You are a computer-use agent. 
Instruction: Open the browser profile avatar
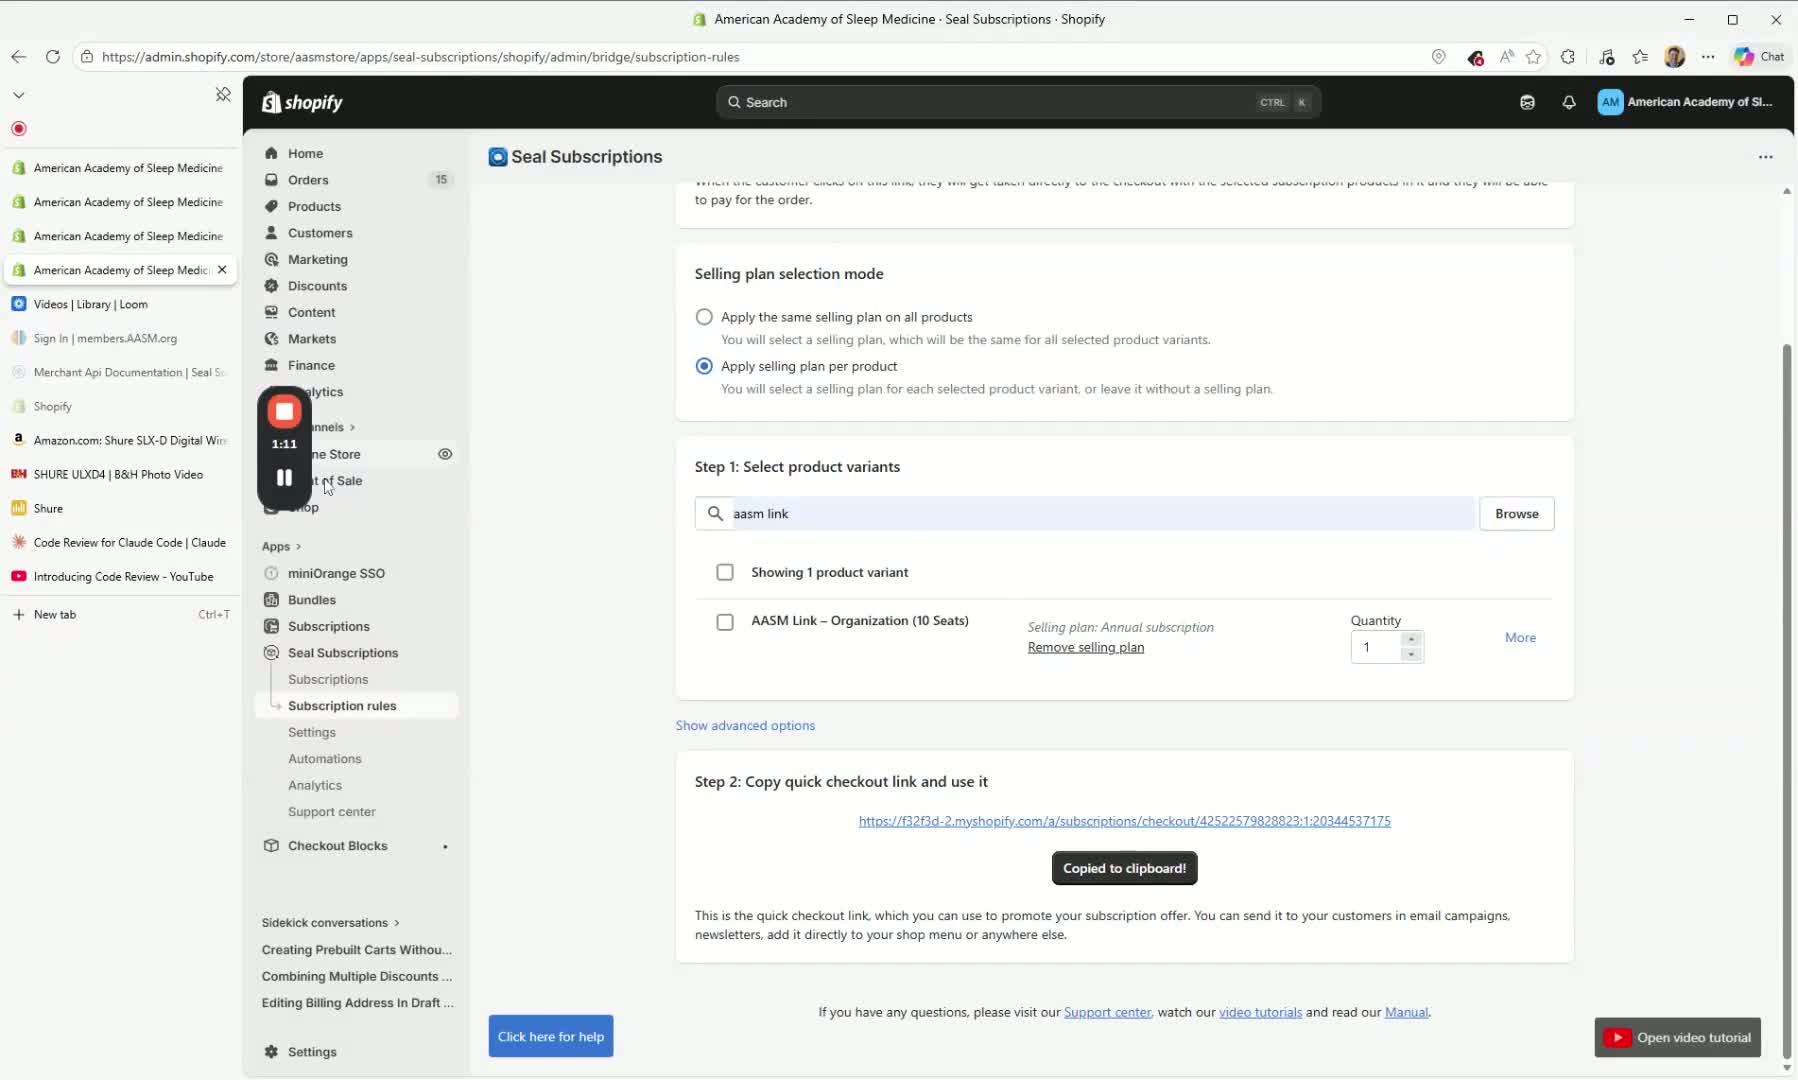pos(1675,57)
